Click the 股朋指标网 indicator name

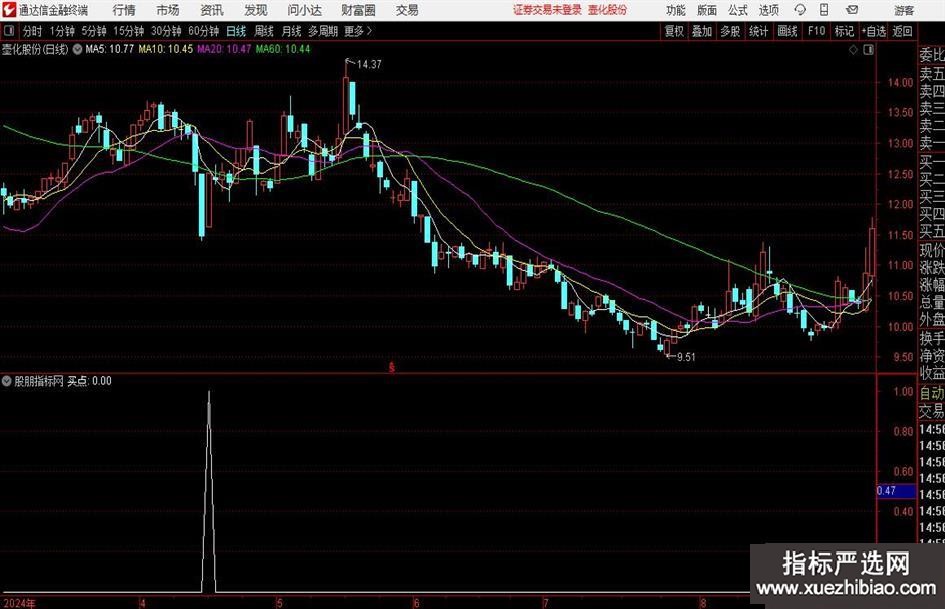(39, 381)
